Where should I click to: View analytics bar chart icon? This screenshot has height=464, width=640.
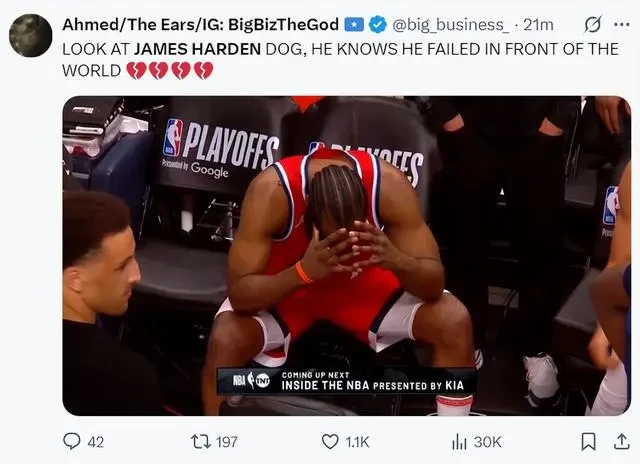pos(459,442)
